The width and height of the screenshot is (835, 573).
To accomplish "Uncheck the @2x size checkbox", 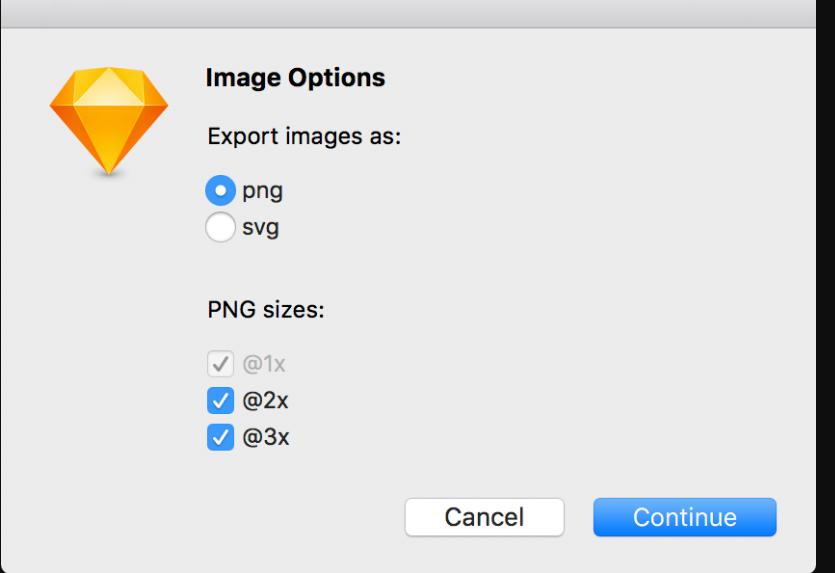I will pyautogui.click(x=220, y=400).
